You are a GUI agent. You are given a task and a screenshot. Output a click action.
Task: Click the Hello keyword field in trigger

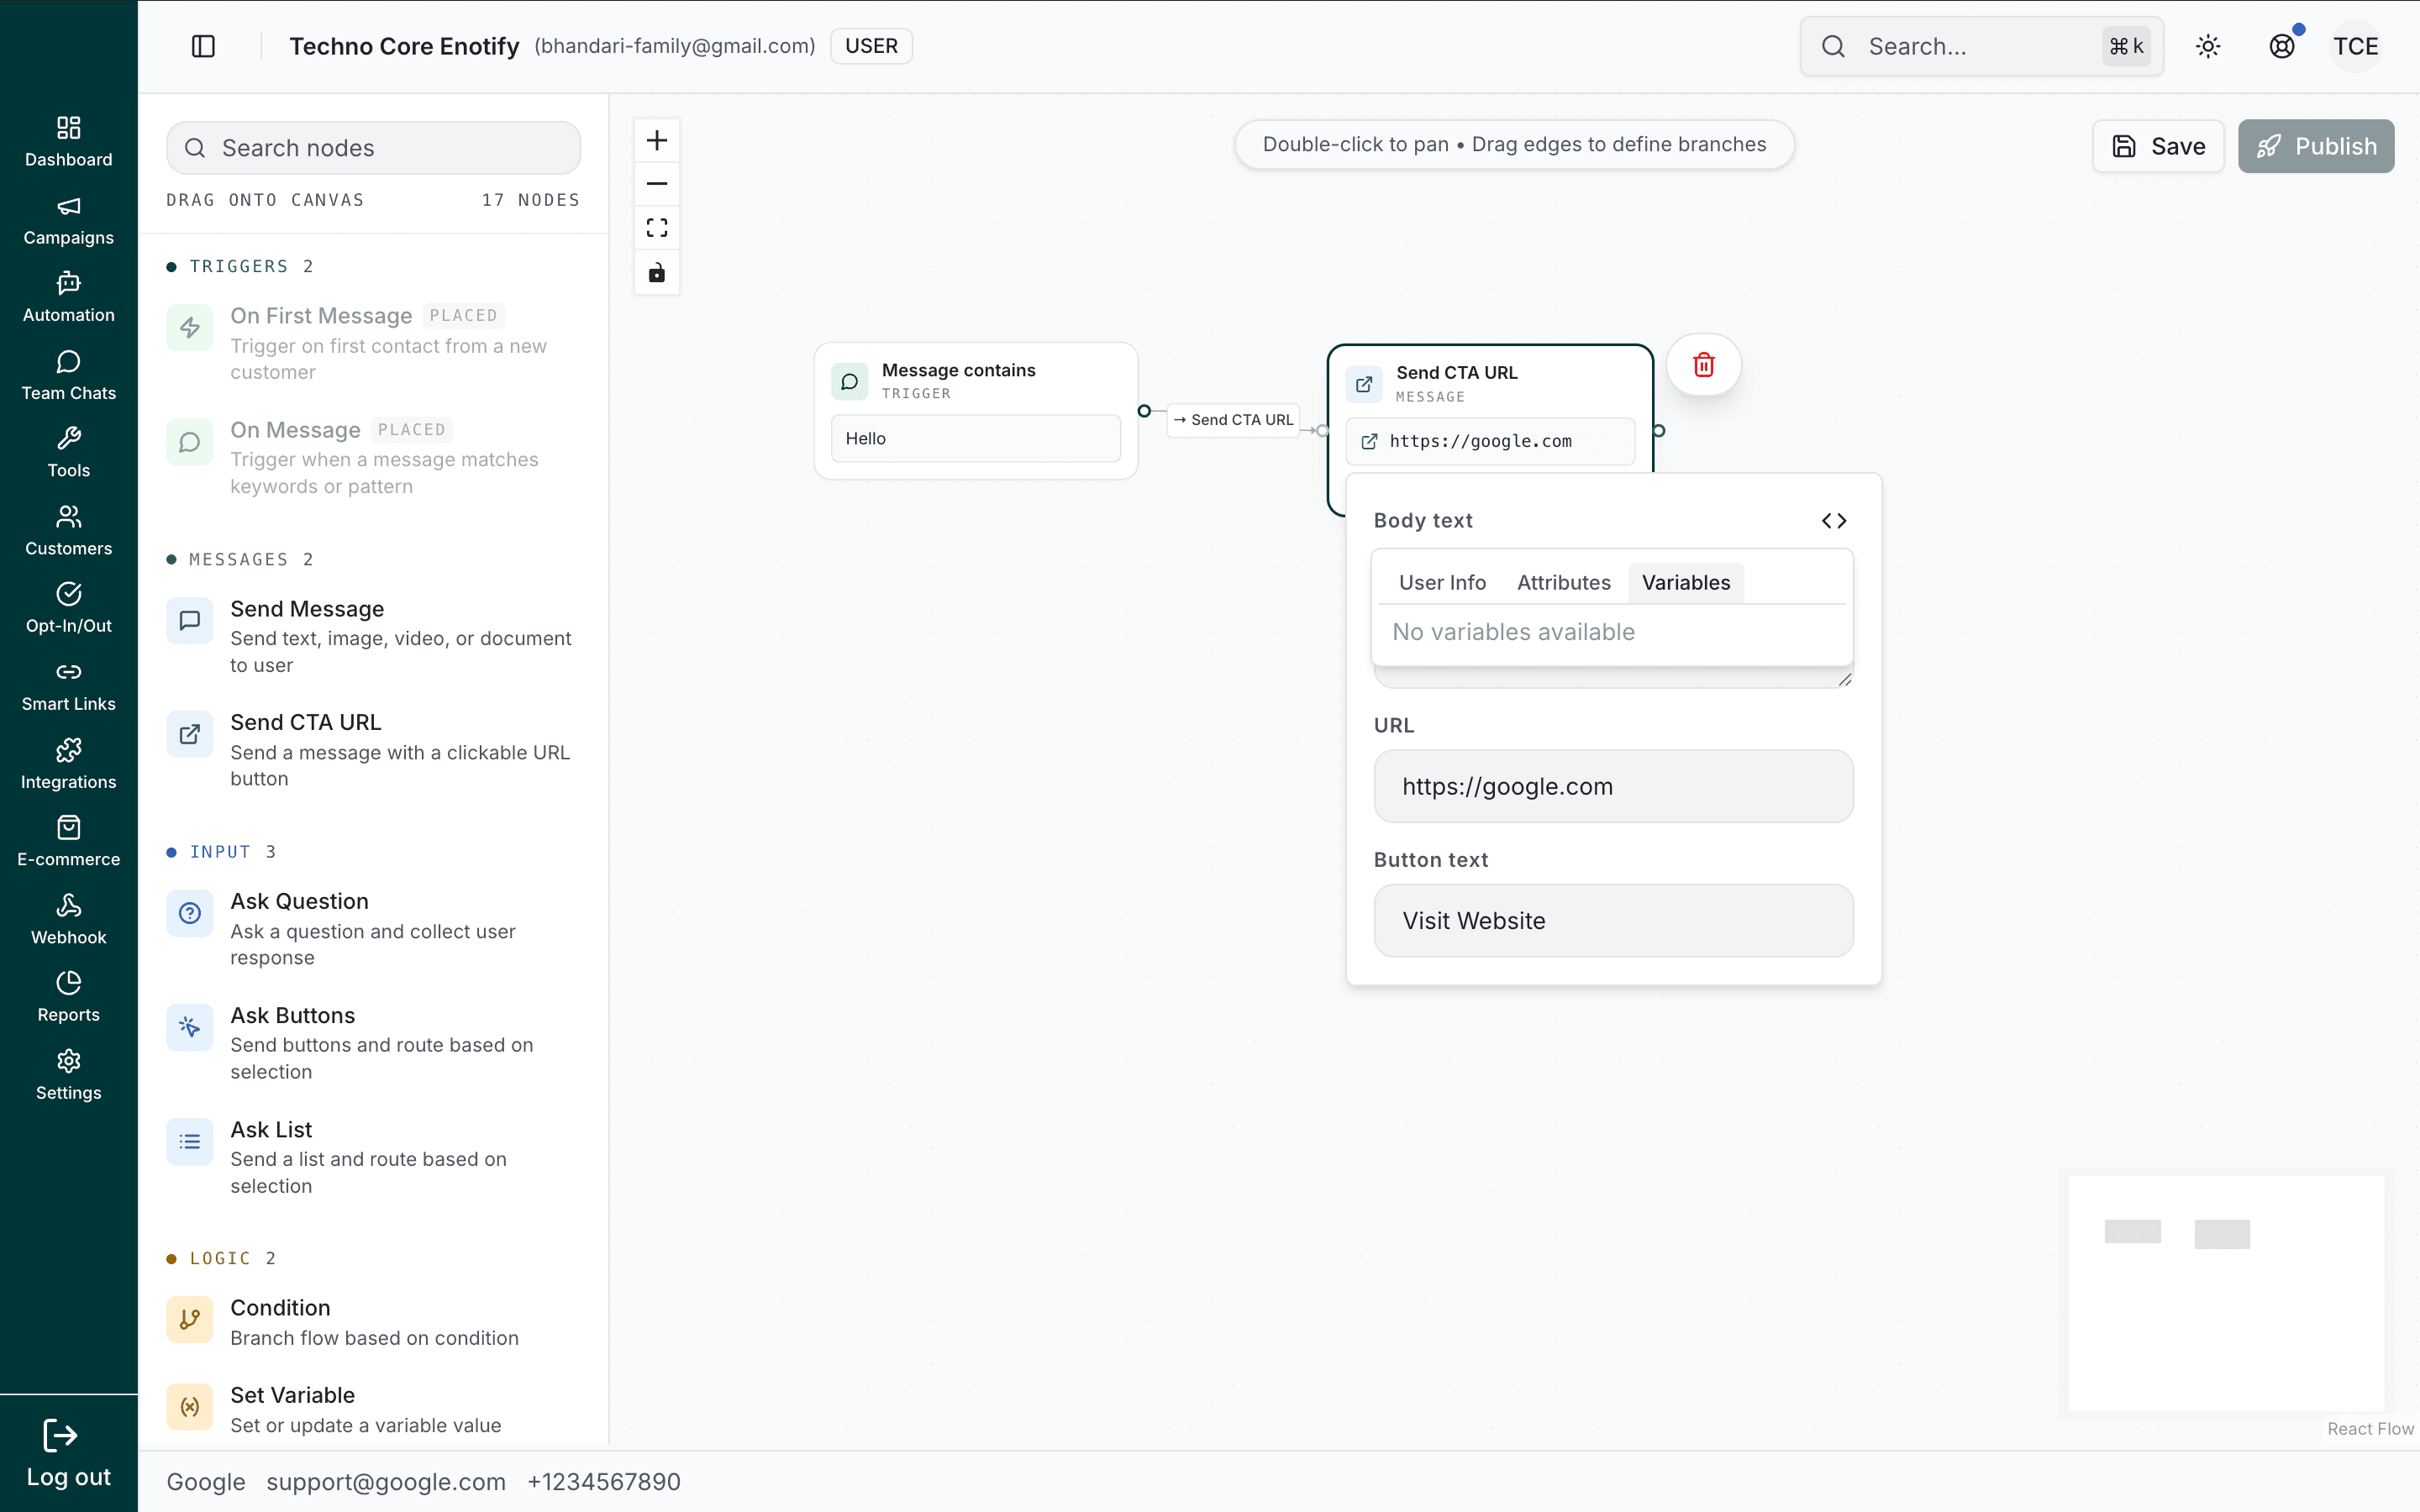(x=976, y=439)
